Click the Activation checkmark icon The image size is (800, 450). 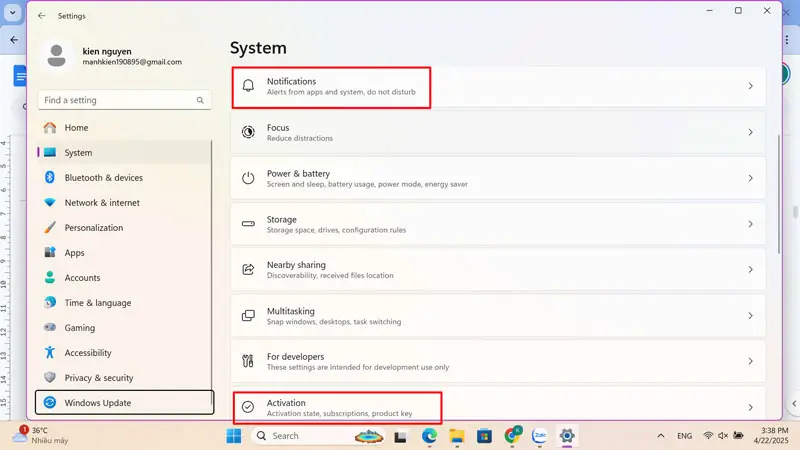pyautogui.click(x=248, y=407)
